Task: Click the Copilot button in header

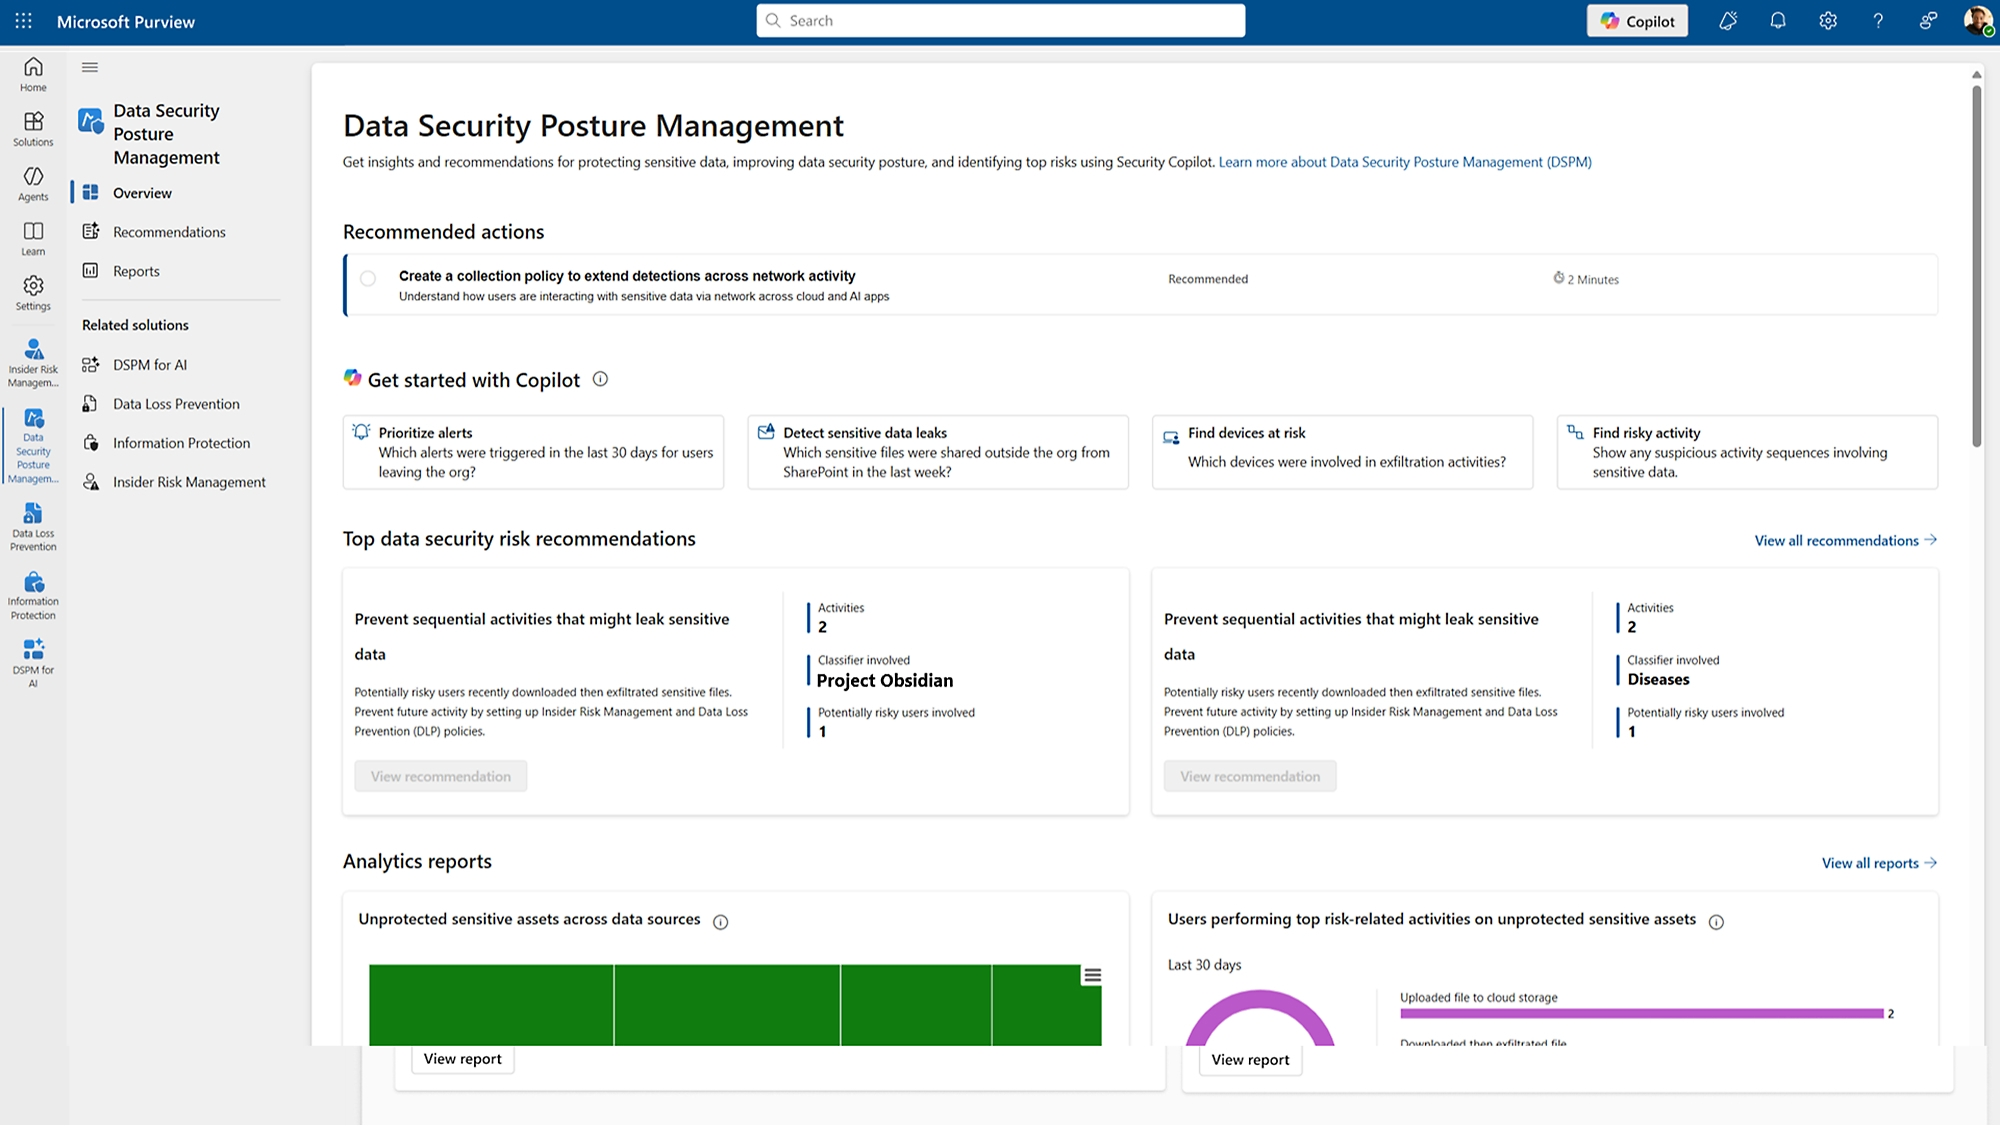Action: (x=1637, y=21)
